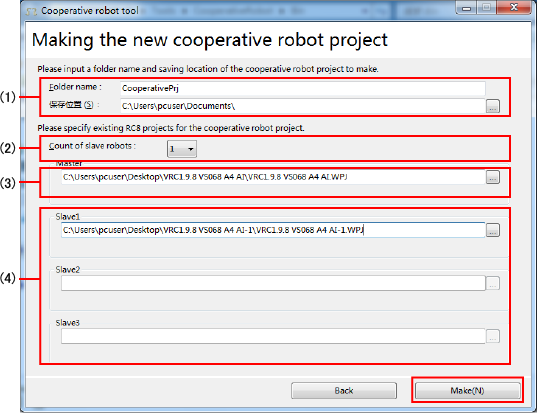537x413 pixels.
Task: Click the Folder name input field
Action: (x=303, y=88)
